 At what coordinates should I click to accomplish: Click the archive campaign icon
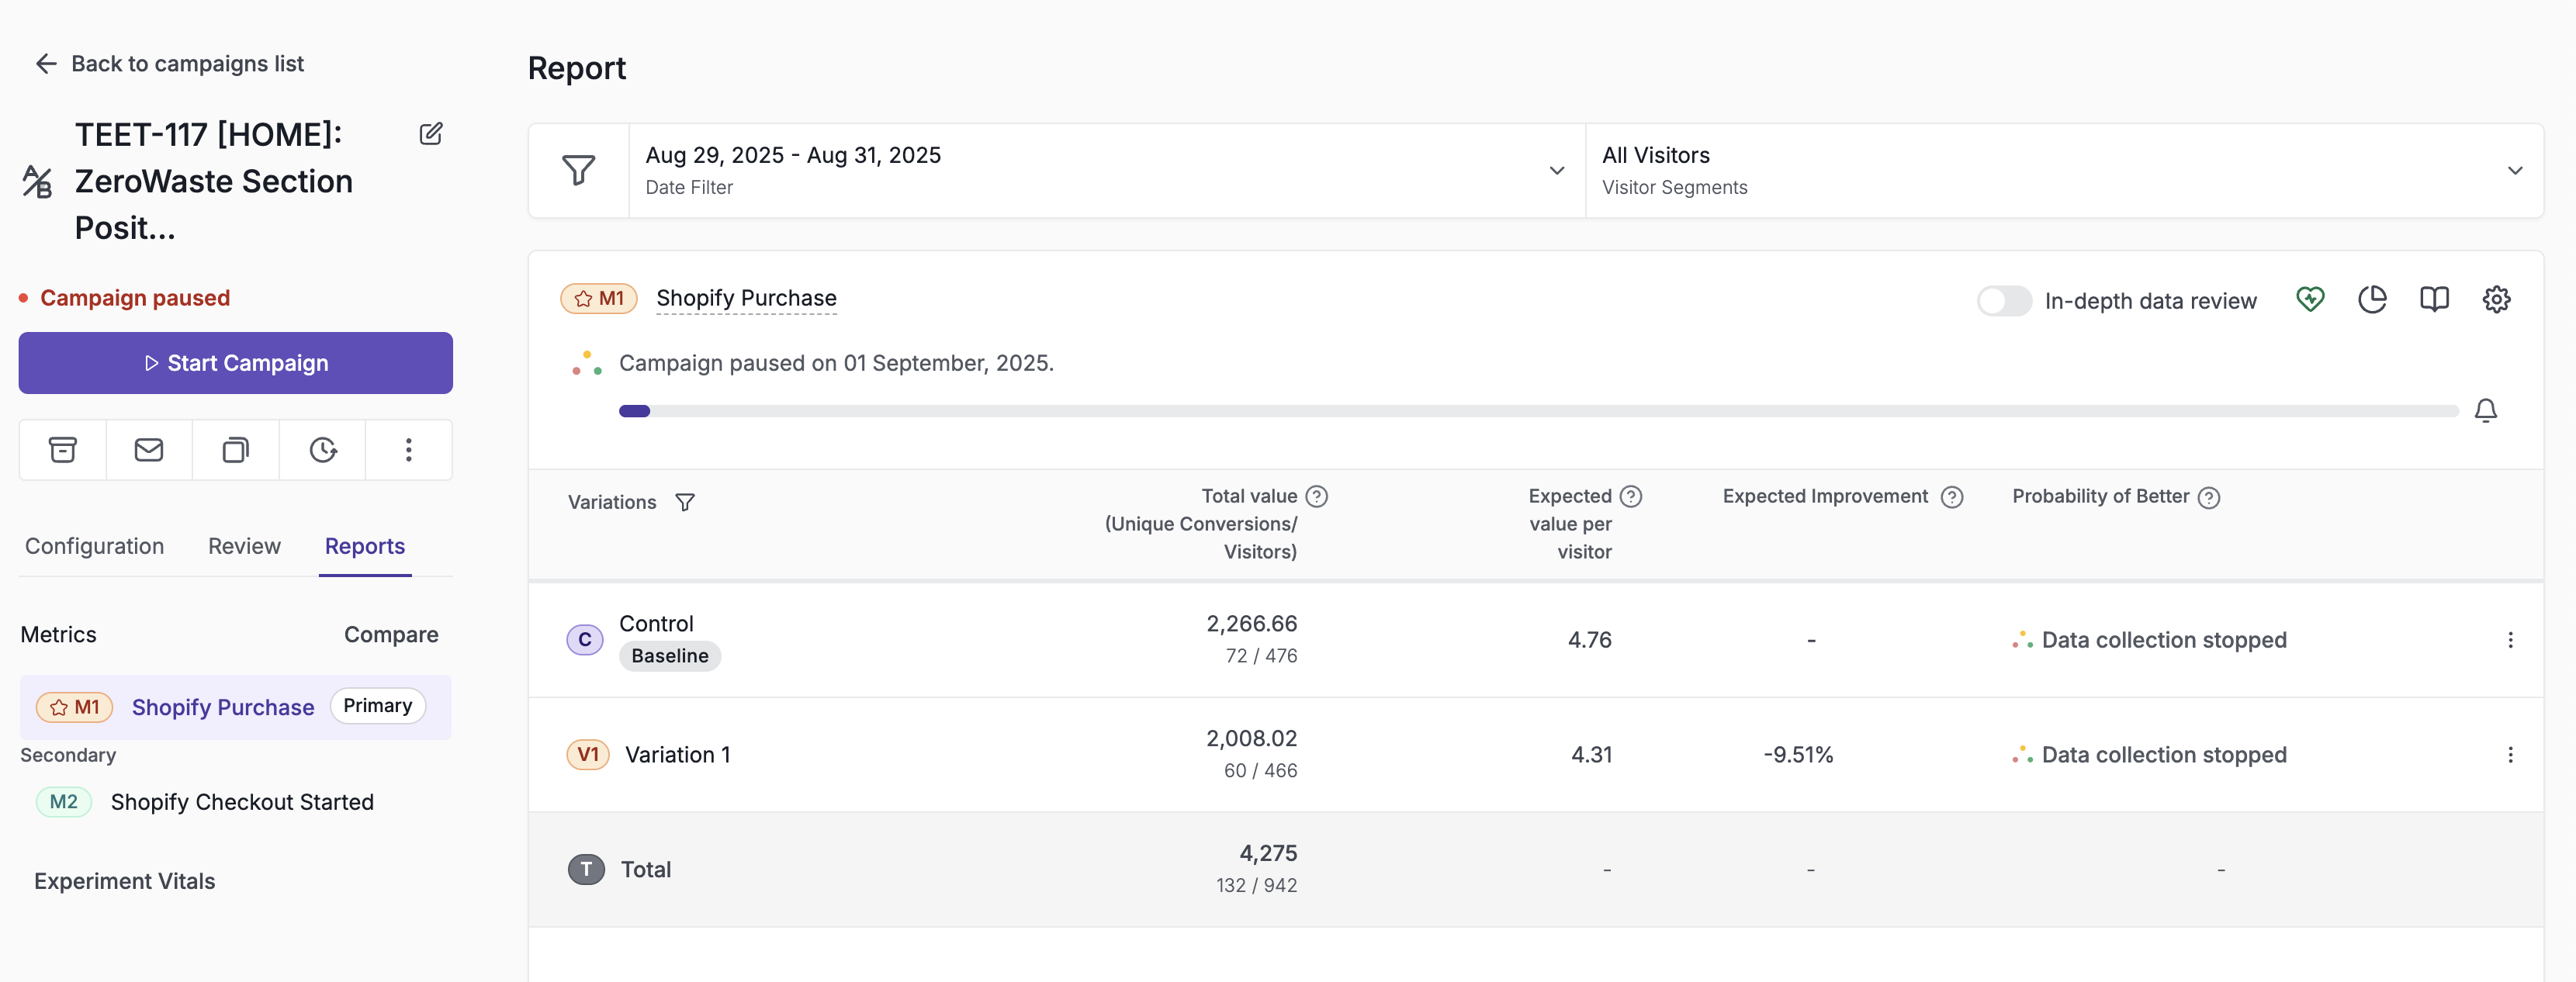click(63, 450)
